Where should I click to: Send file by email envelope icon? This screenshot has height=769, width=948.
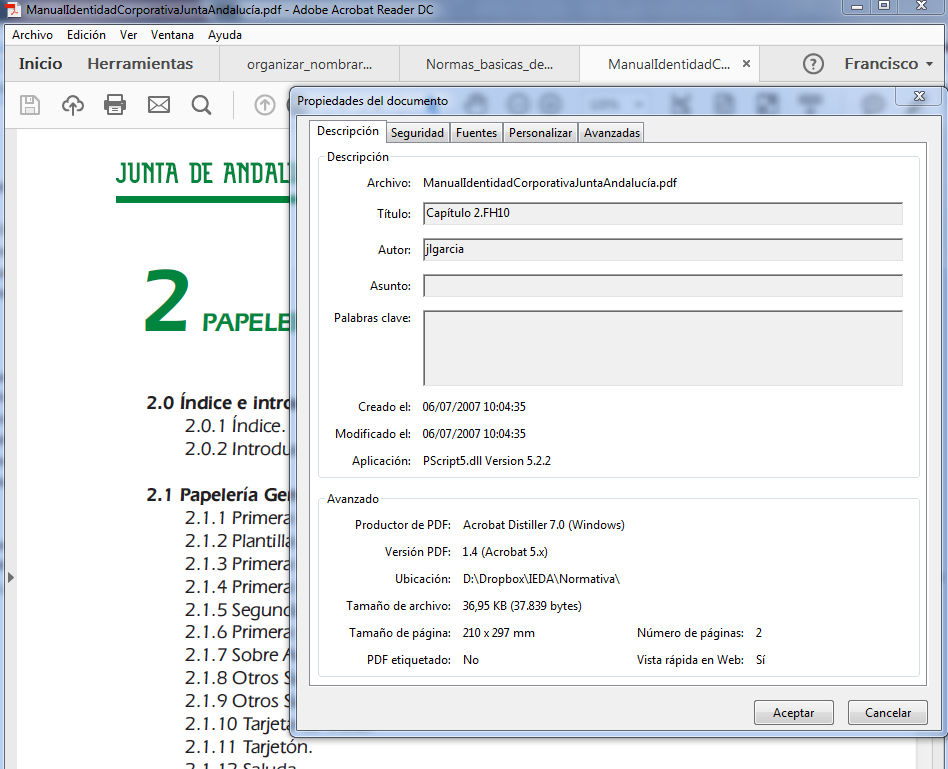159,105
